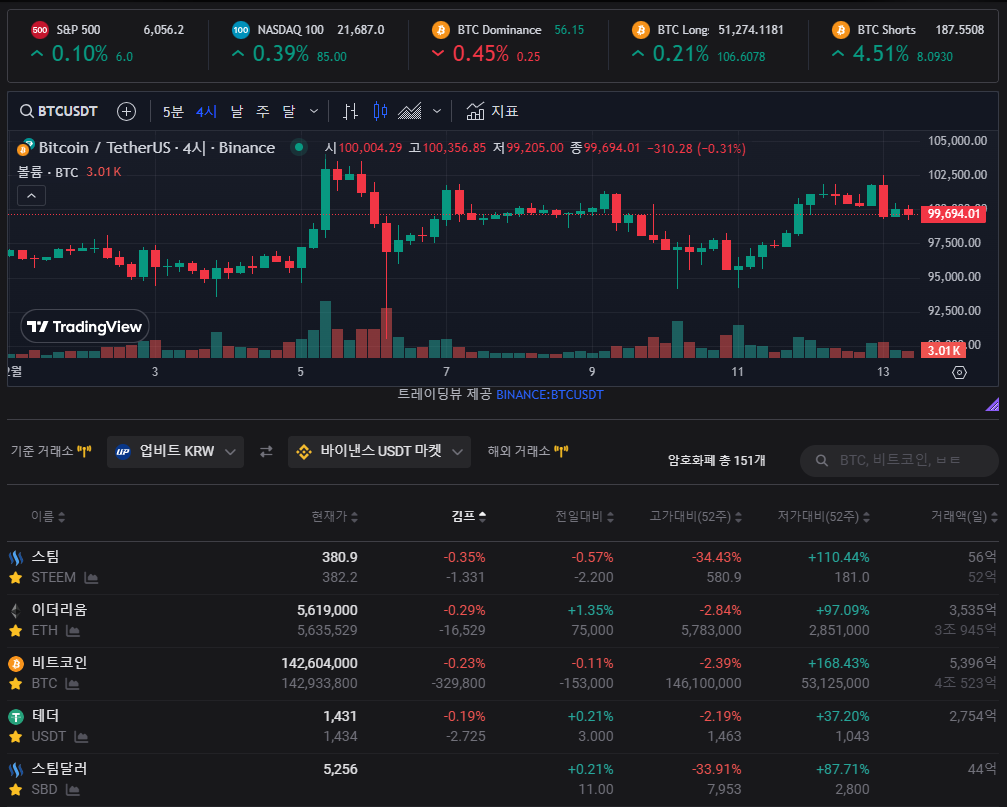Click the add symbol plus icon

pos(127,111)
